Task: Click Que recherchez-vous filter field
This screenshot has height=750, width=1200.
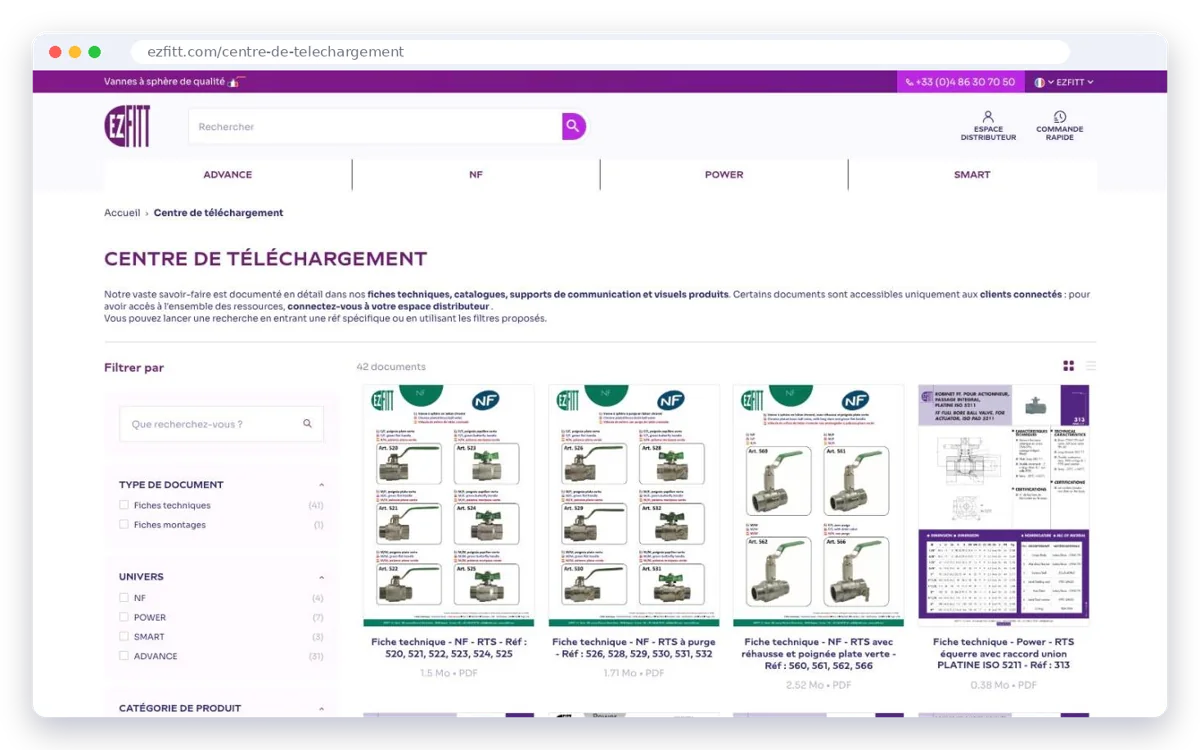Action: point(221,424)
